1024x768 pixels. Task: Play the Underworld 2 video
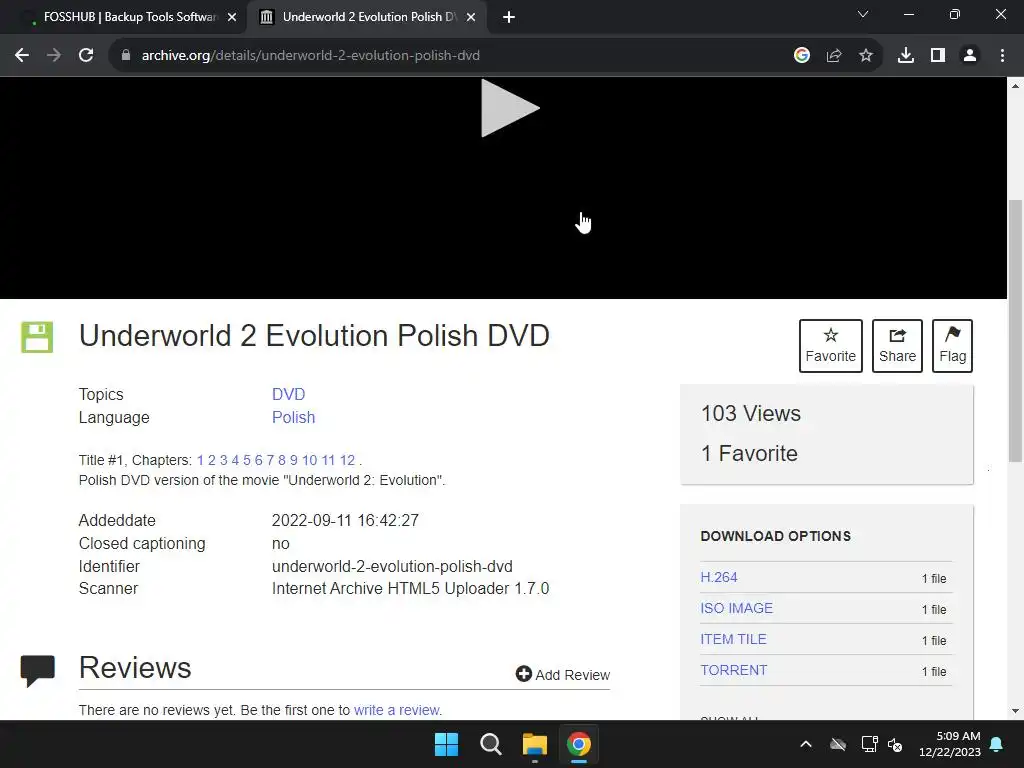[509, 108]
